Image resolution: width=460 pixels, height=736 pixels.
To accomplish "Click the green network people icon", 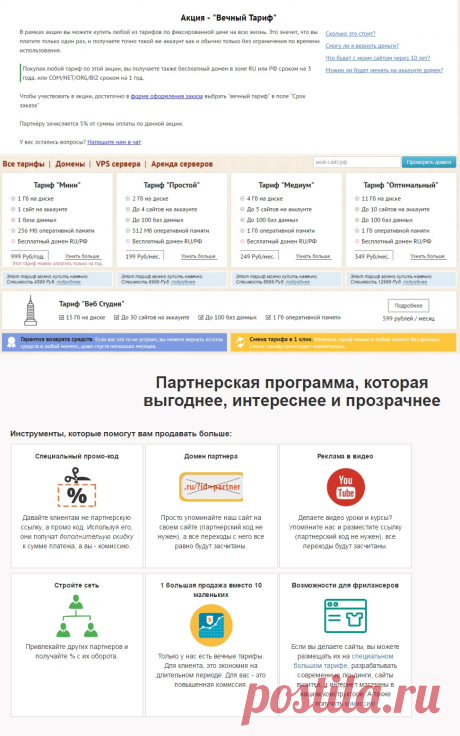I will click(77, 615).
